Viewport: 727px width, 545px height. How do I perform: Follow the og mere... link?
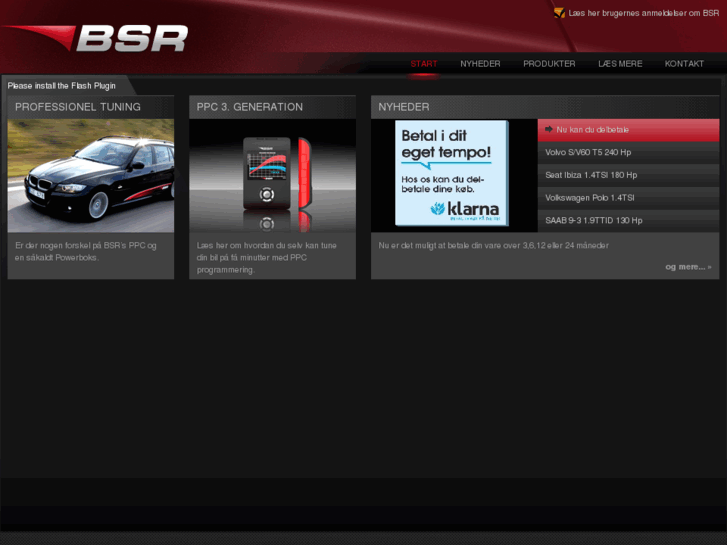coord(688,267)
